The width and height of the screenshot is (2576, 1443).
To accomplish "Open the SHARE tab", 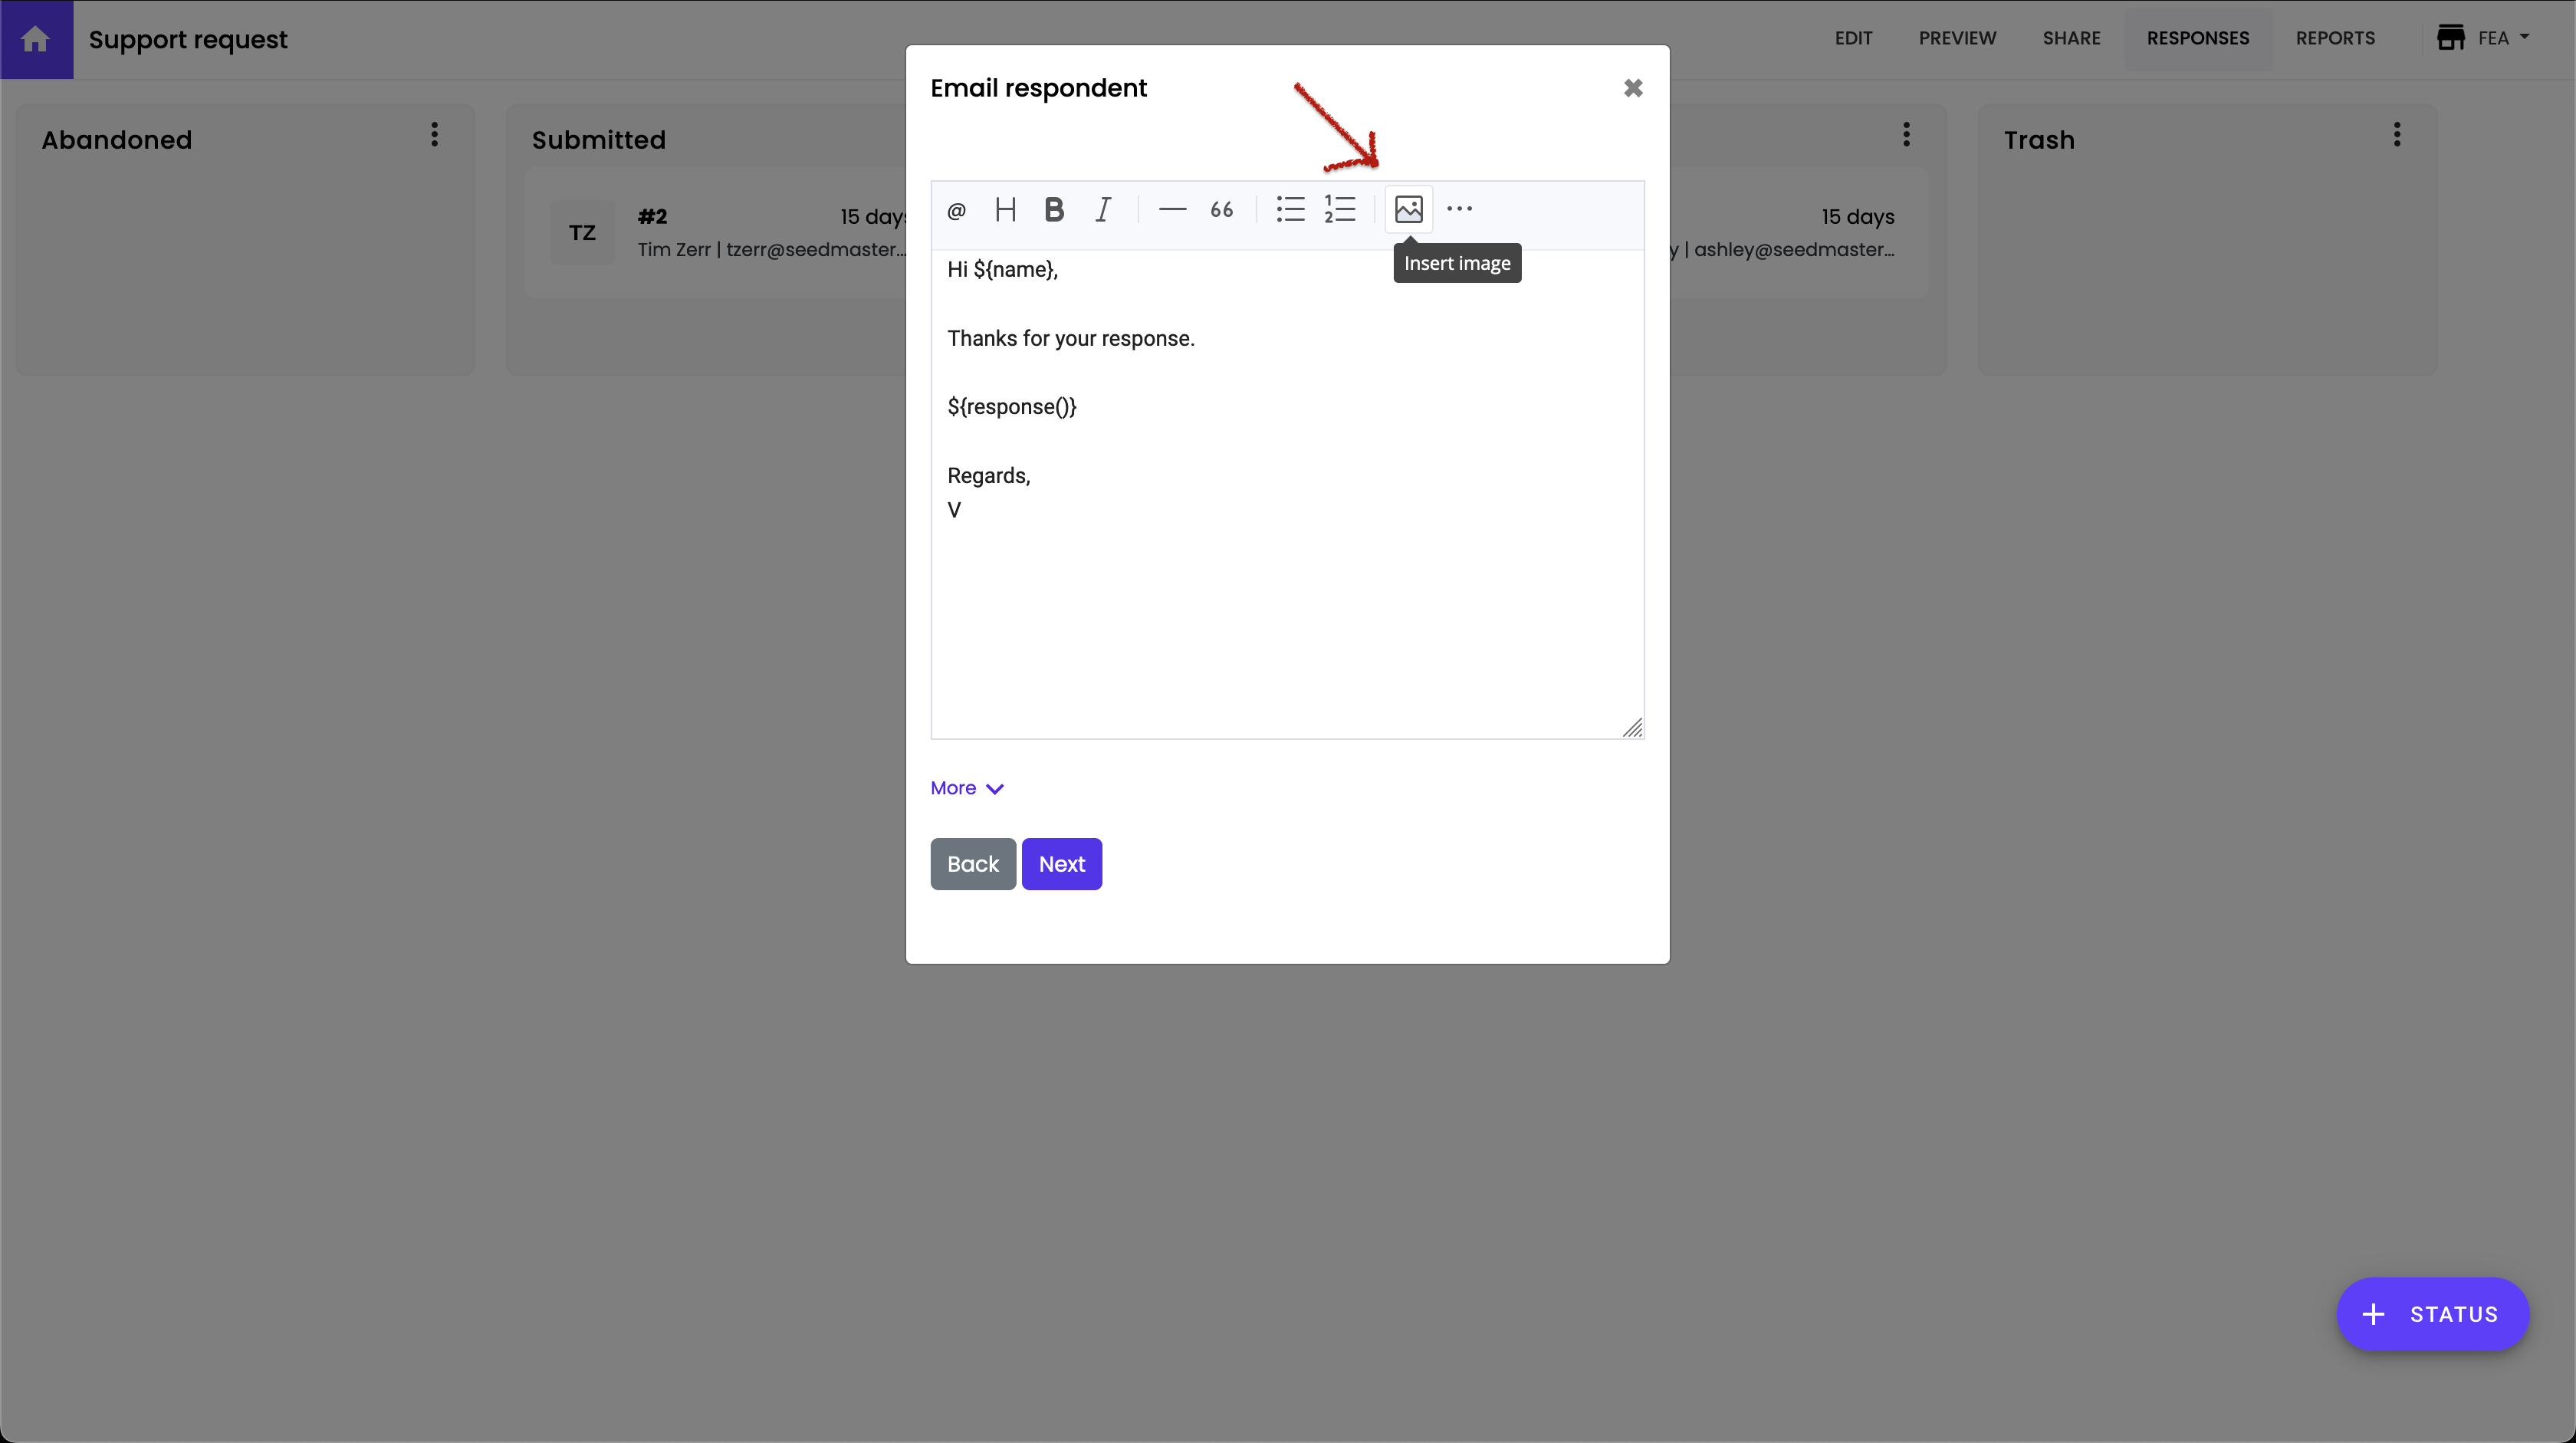I will (2071, 38).
